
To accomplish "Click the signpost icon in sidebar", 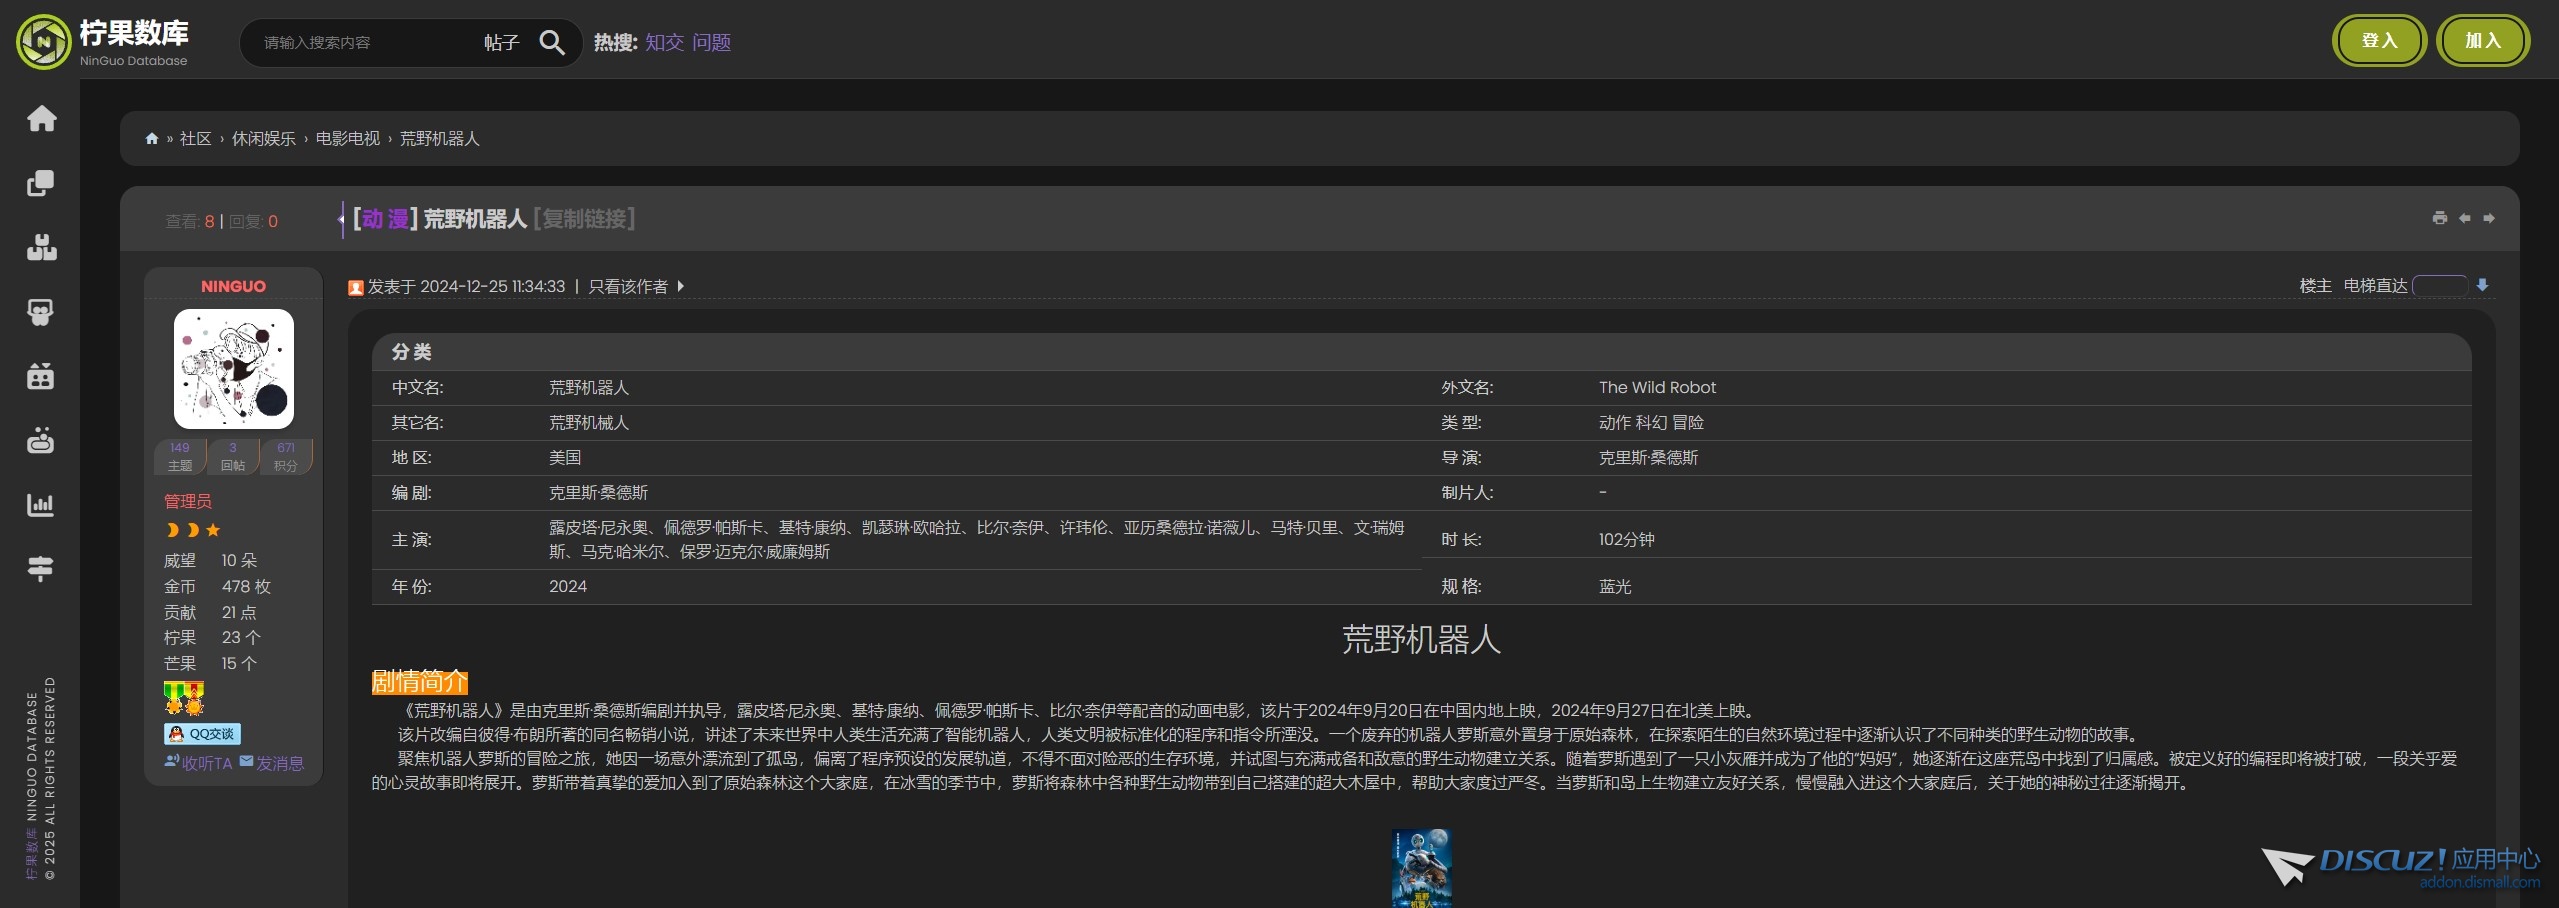I will (41, 569).
